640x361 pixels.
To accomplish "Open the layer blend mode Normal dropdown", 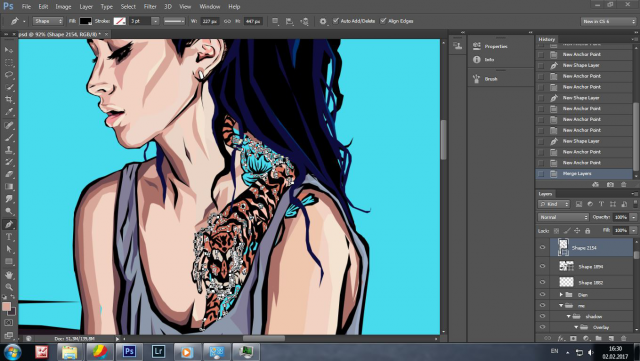I will pos(563,217).
